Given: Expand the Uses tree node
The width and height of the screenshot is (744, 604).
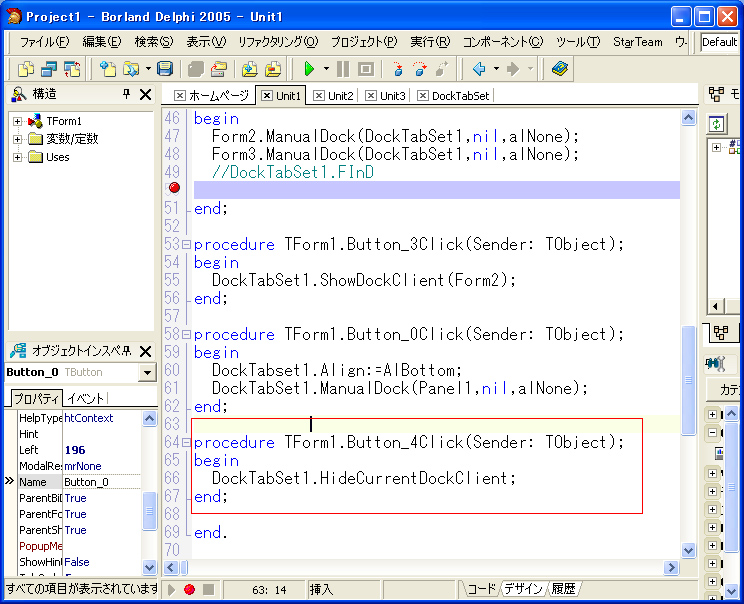Looking at the screenshot, I should click(x=18, y=158).
